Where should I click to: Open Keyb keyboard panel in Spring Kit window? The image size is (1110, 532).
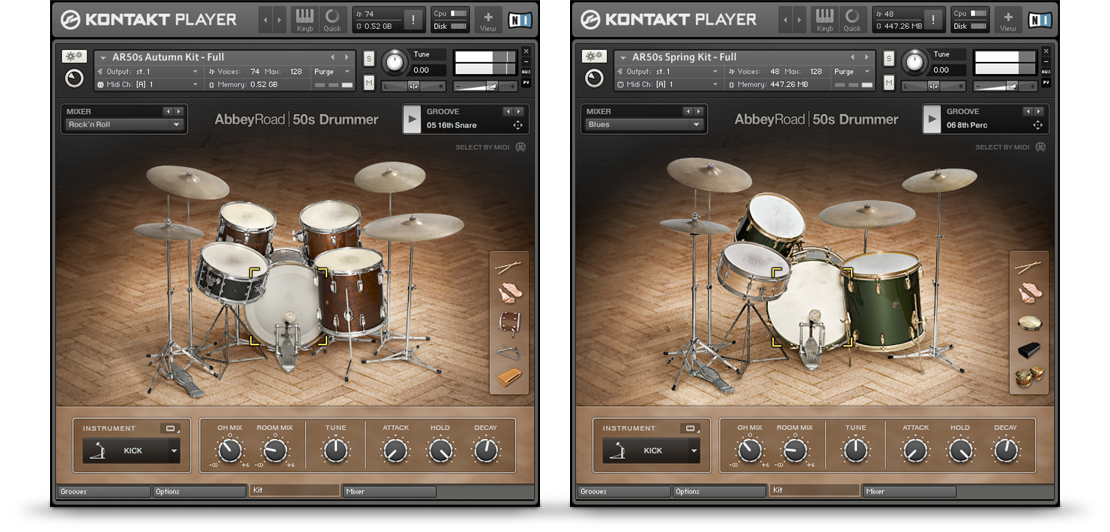tap(825, 19)
